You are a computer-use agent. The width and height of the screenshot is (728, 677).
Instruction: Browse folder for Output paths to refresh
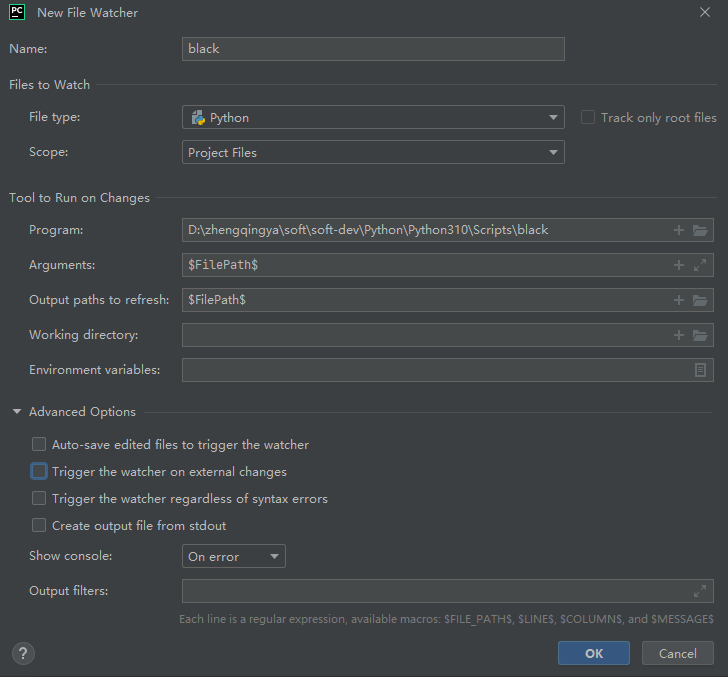point(700,300)
